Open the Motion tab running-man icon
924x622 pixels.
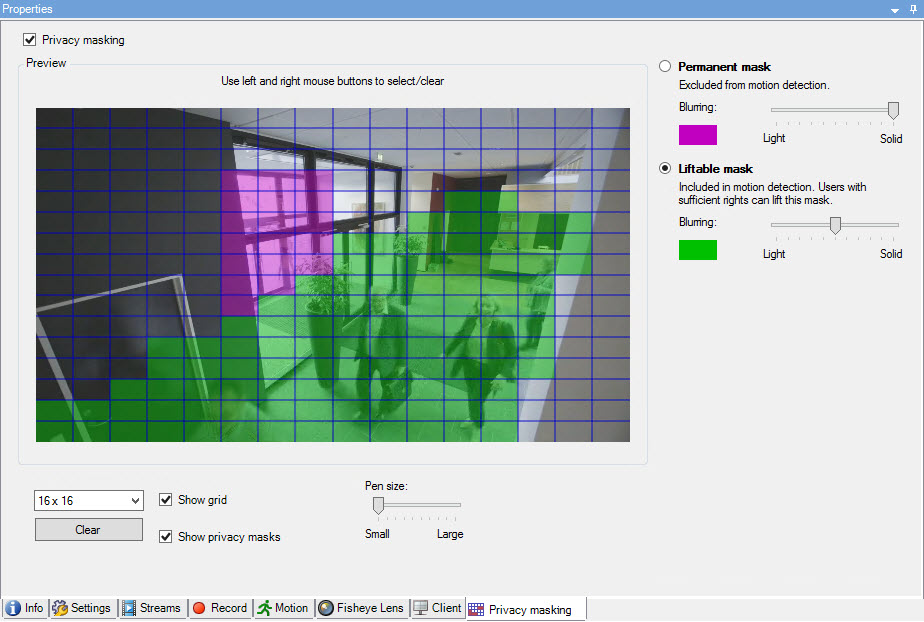coord(264,608)
